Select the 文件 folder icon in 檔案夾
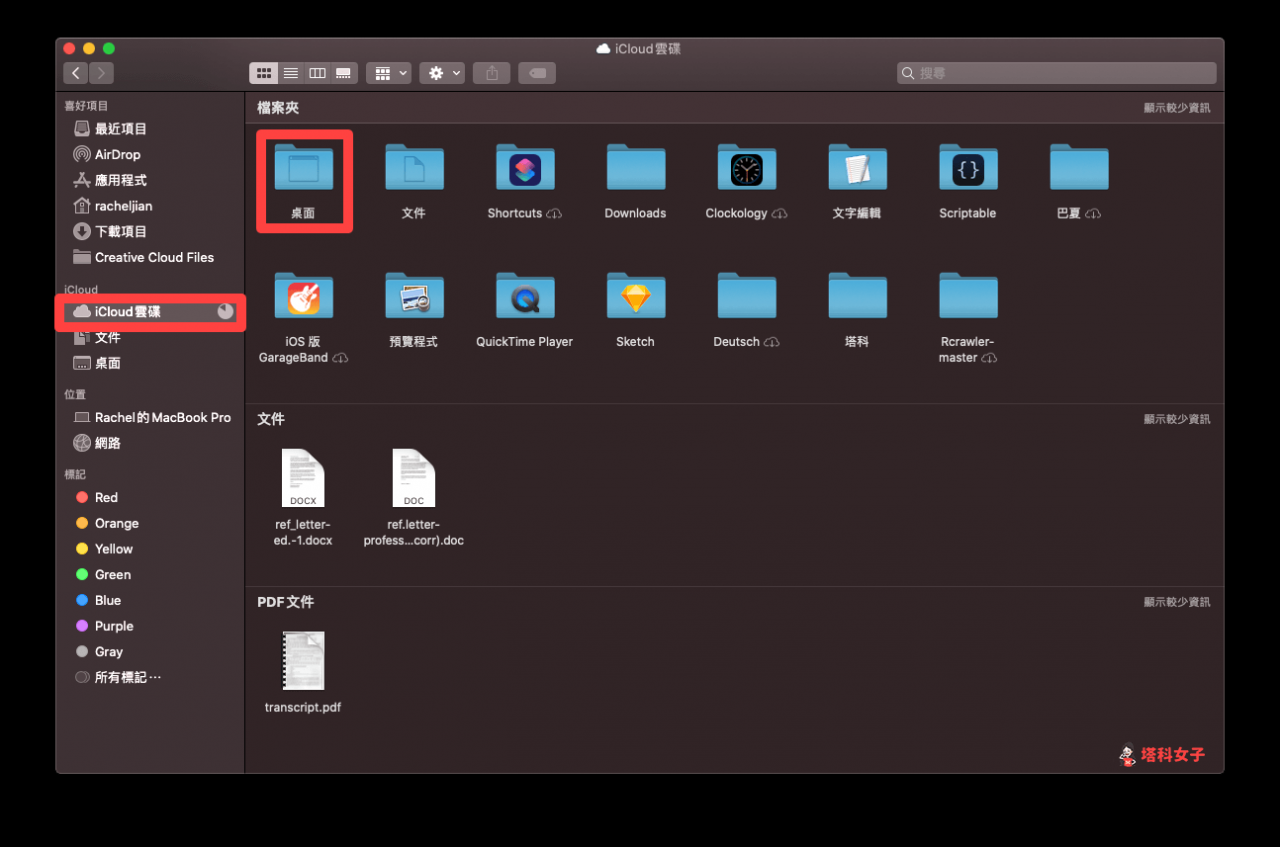Image resolution: width=1280 pixels, height=847 pixels. (x=414, y=166)
